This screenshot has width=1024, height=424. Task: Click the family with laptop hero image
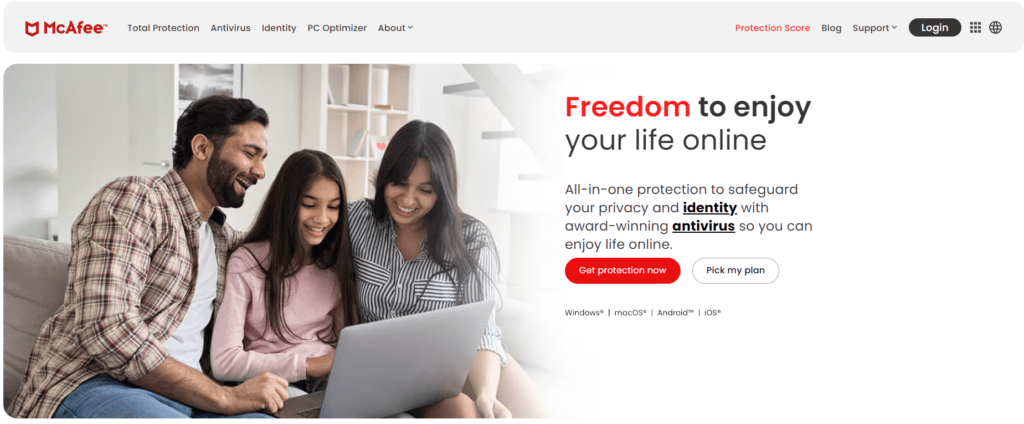pos(281,240)
